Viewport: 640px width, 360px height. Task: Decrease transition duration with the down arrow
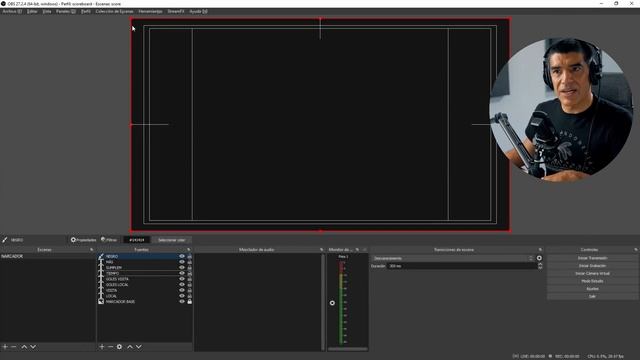click(x=540, y=268)
